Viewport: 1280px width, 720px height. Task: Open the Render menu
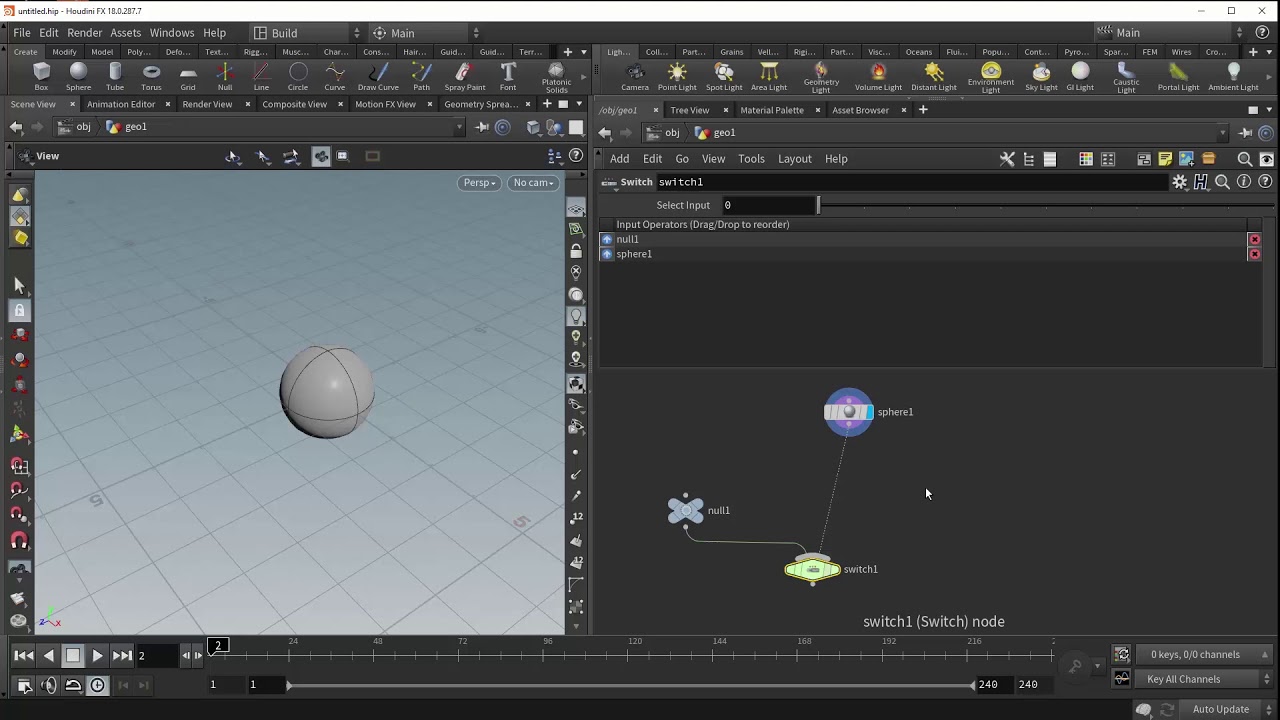(x=84, y=33)
